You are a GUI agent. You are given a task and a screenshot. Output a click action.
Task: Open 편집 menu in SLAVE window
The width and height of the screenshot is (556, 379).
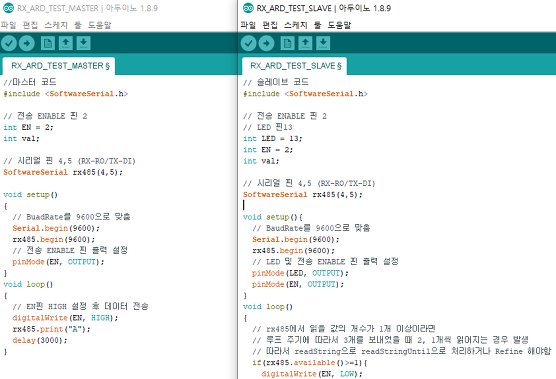pos(270,25)
